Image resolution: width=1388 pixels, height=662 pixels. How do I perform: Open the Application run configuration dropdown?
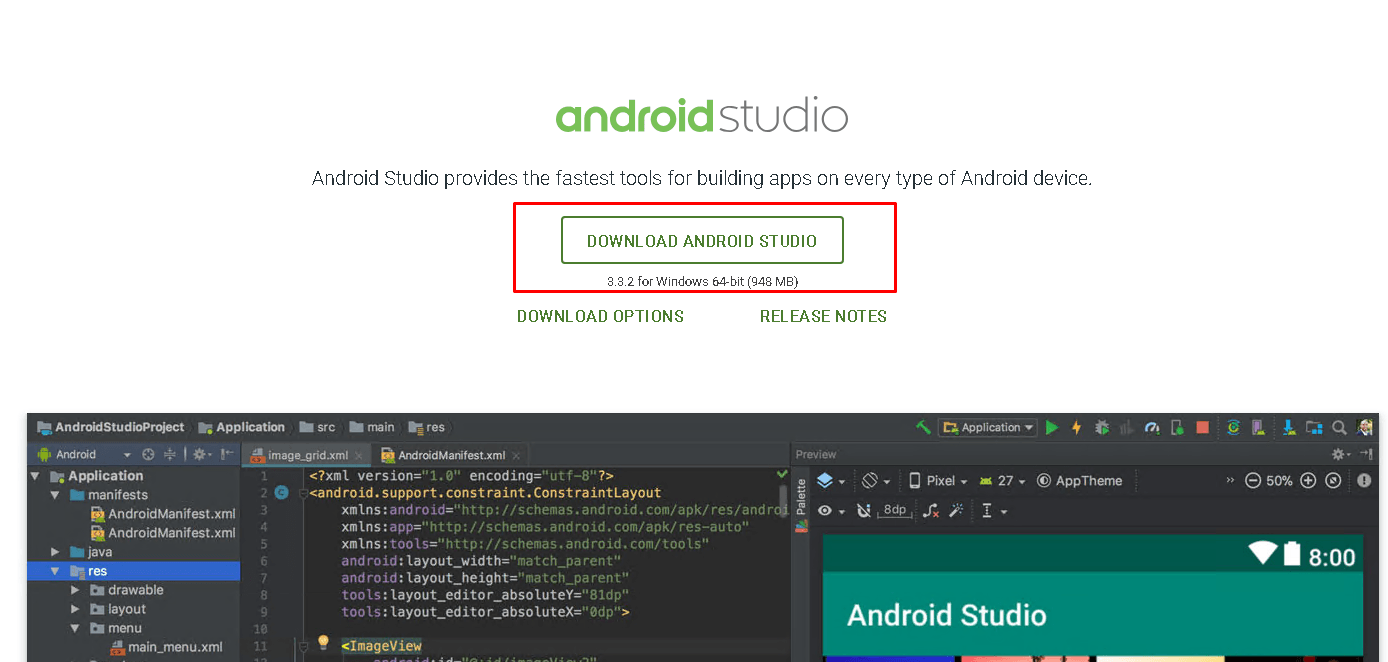coord(988,427)
